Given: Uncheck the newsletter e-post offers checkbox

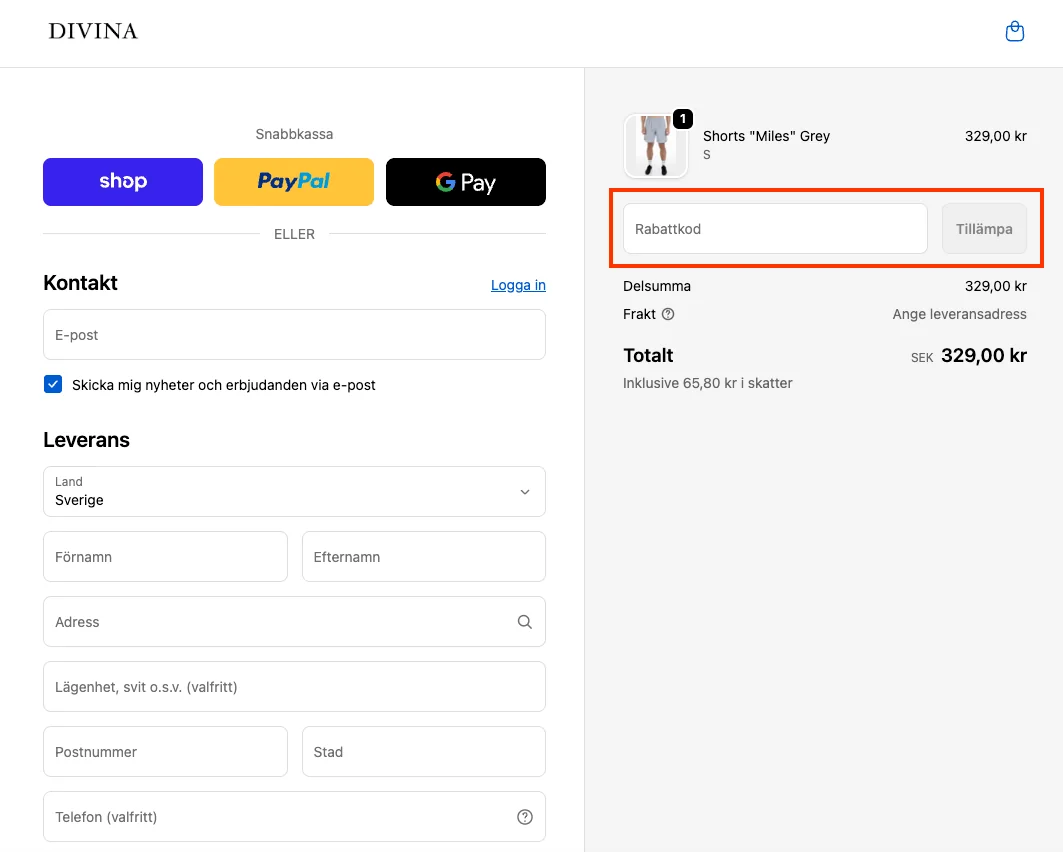Looking at the screenshot, I should tap(53, 384).
